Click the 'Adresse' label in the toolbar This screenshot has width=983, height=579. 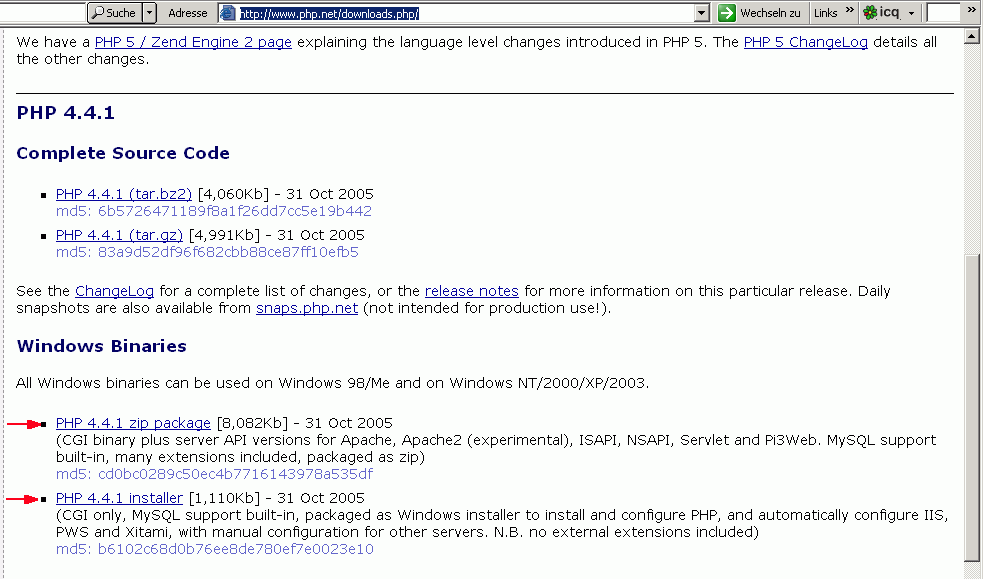coord(187,13)
